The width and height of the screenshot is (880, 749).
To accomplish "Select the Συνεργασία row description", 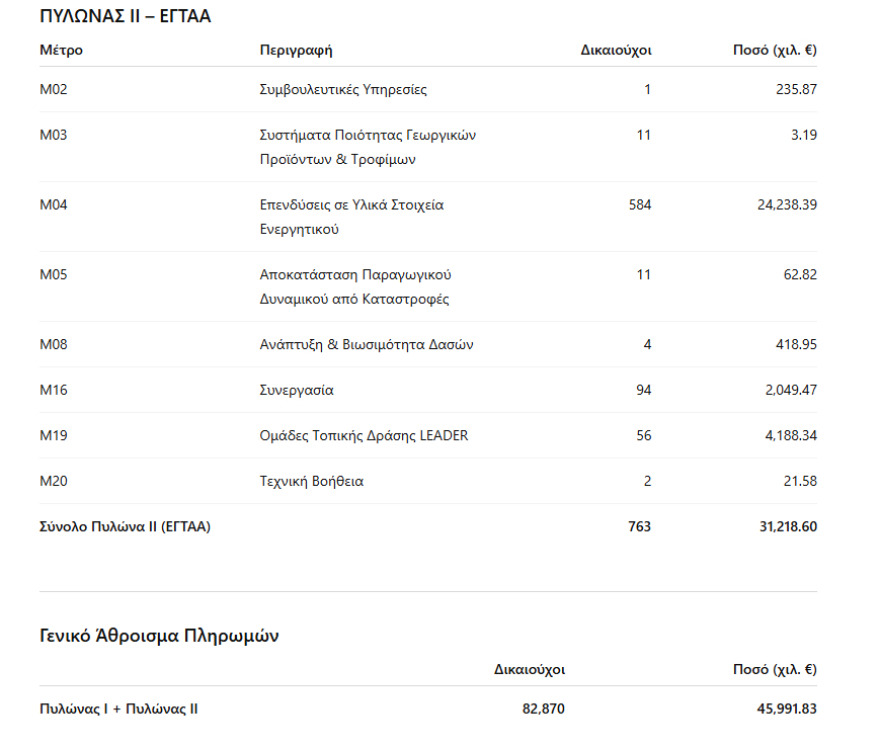I will (296, 390).
